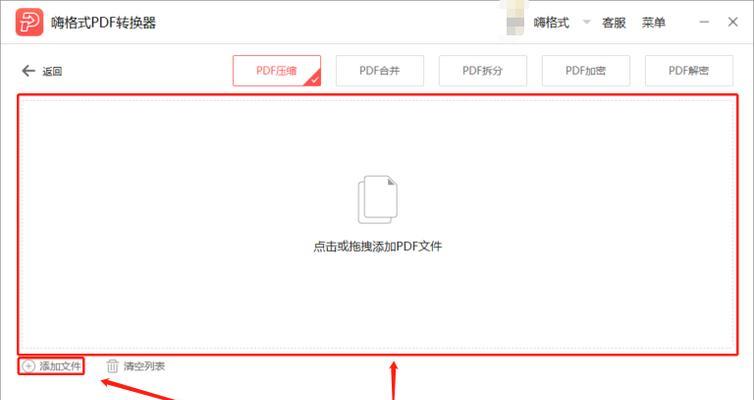The width and height of the screenshot is (754, 400).
Task: Switch to the PDF合并 tab
Action: coord(379,71)
